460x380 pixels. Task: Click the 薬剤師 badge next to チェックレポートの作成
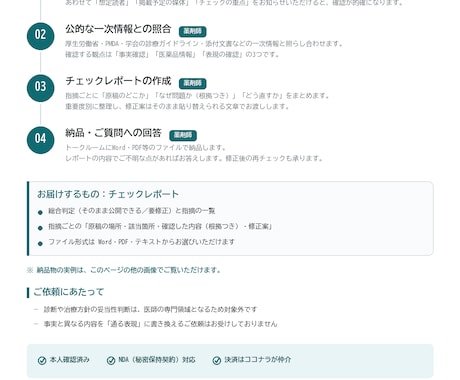tap(193, 83)
